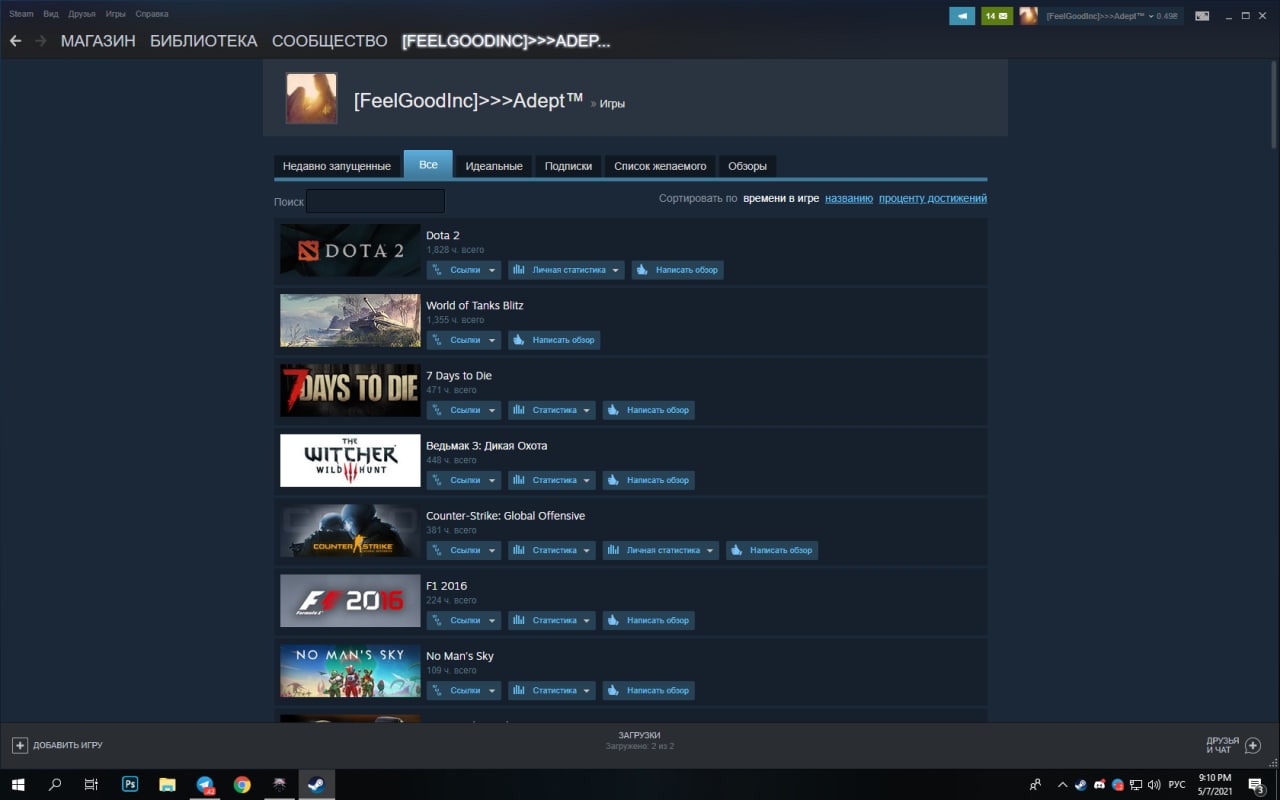The image size is (1280, 800).
Task: Launch Photoshop from the taskbar
Action: tap(130, 785)
